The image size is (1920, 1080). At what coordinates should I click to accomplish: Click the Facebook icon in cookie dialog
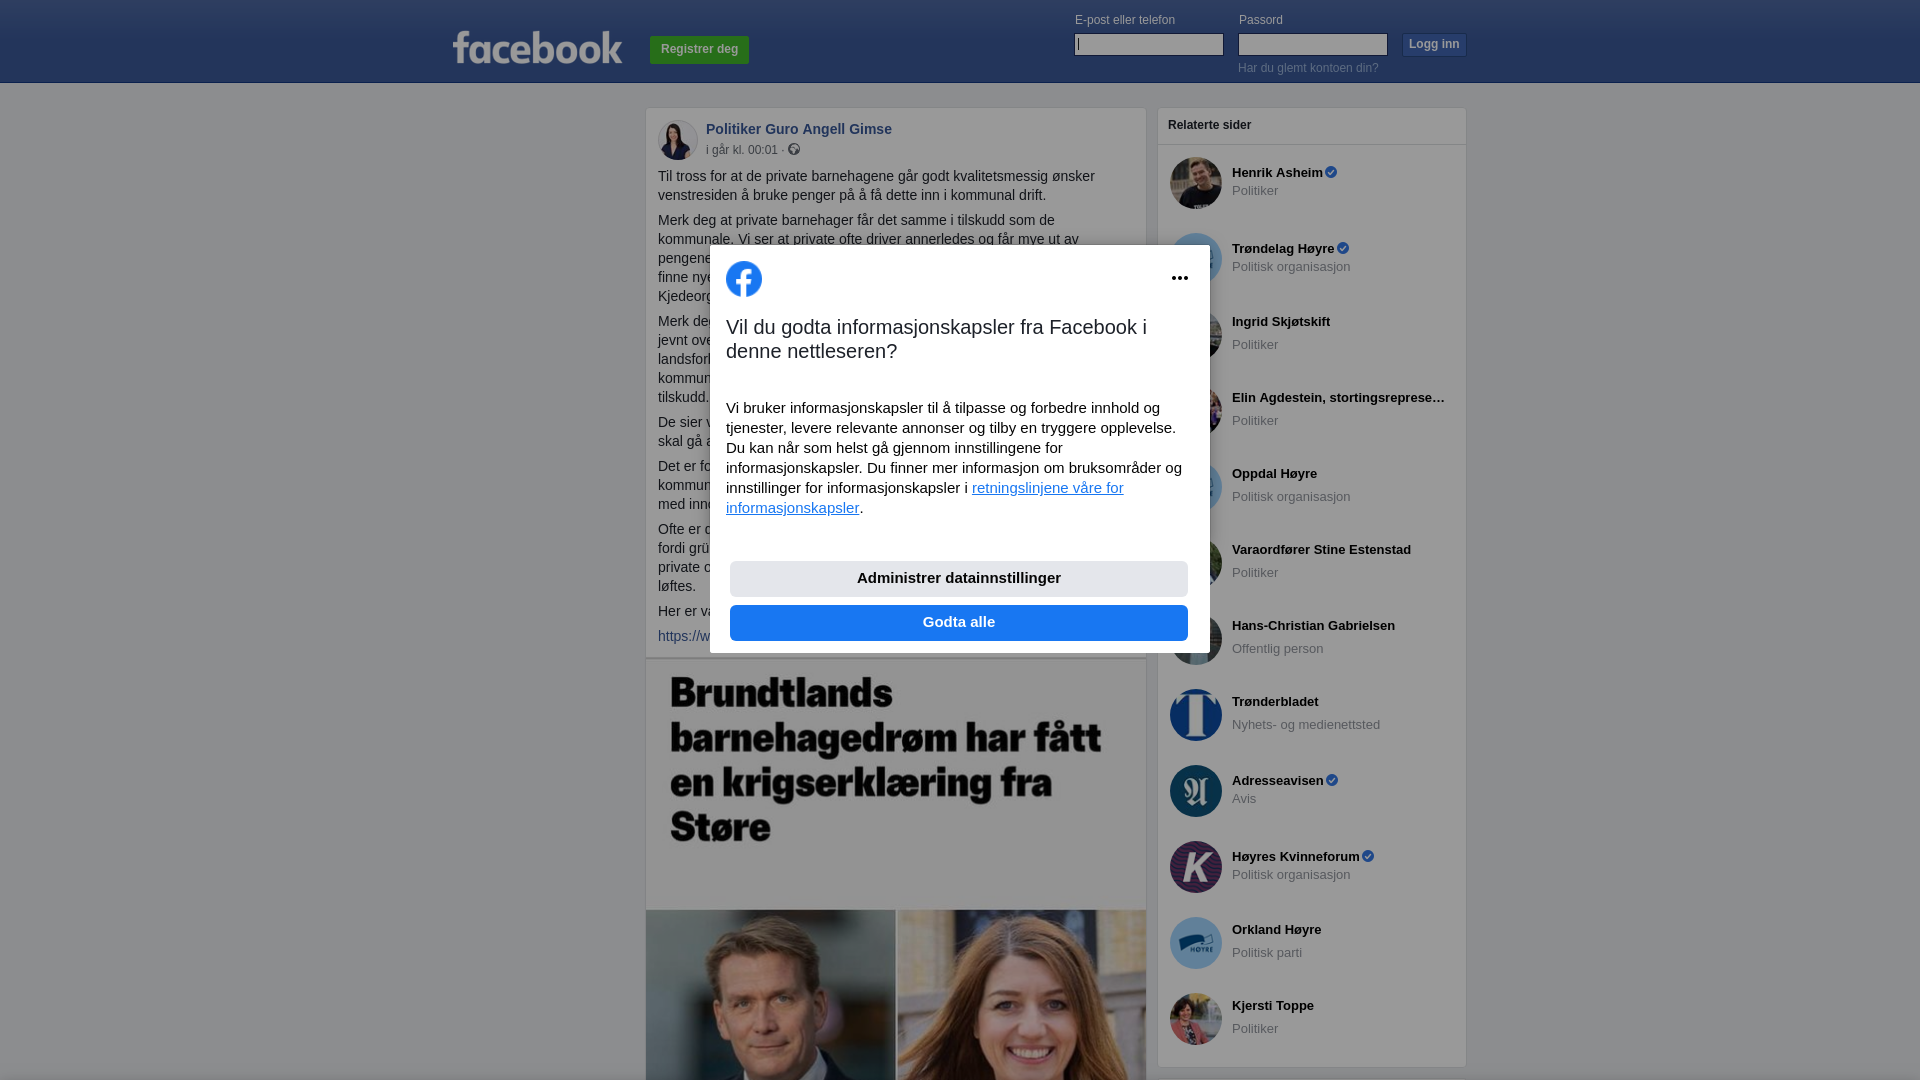(x=744, y=279)
